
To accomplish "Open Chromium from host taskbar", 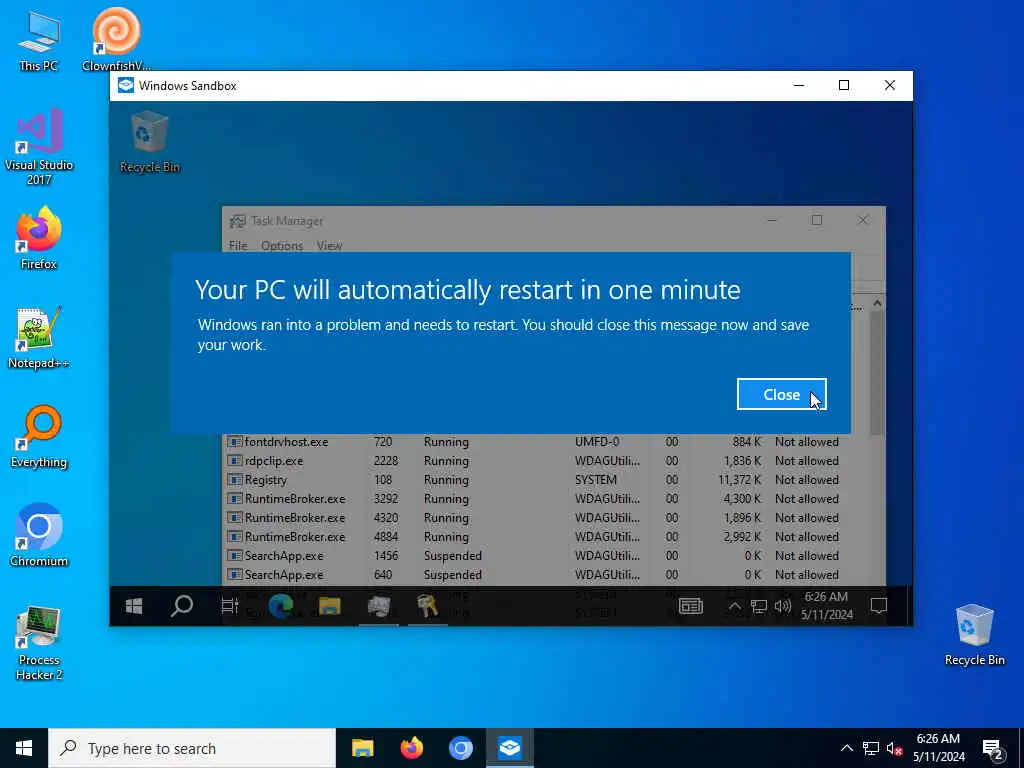I will [460, 748].
